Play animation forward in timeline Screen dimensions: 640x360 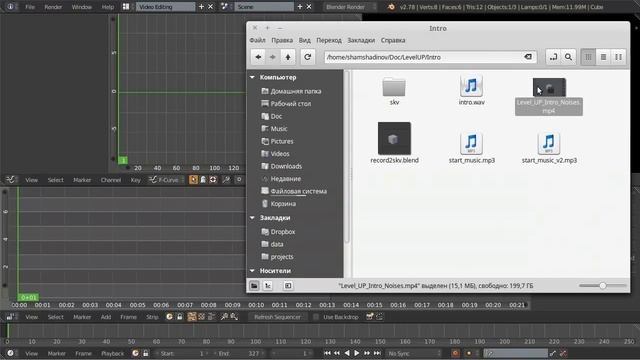357,353
